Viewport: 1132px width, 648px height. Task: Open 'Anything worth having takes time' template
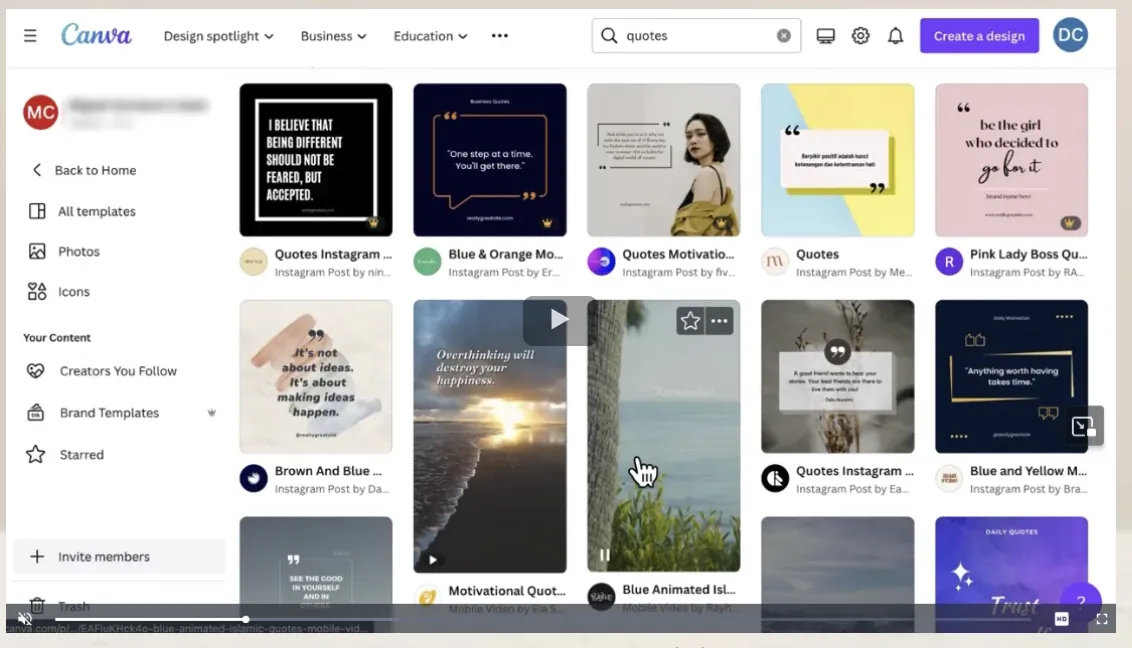(x=1011, y=377)
